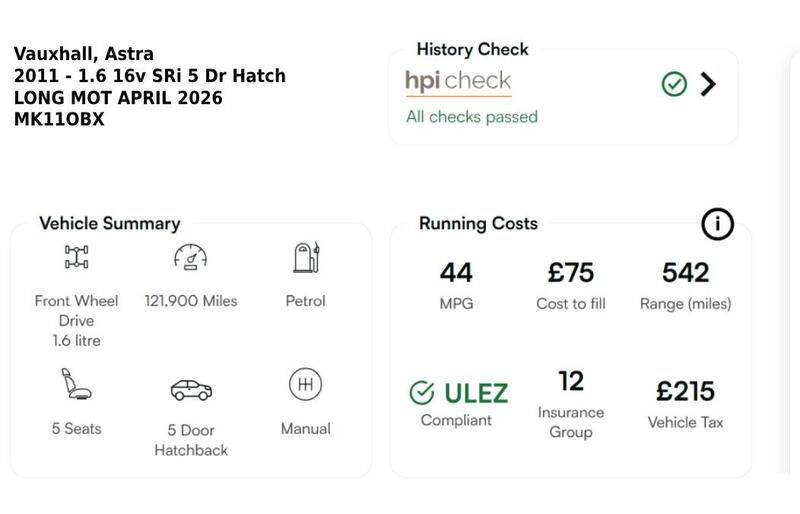800x514 pixels.
Task: Click the 5 Seats car seat icon
Action: click(x=77, y=384)
